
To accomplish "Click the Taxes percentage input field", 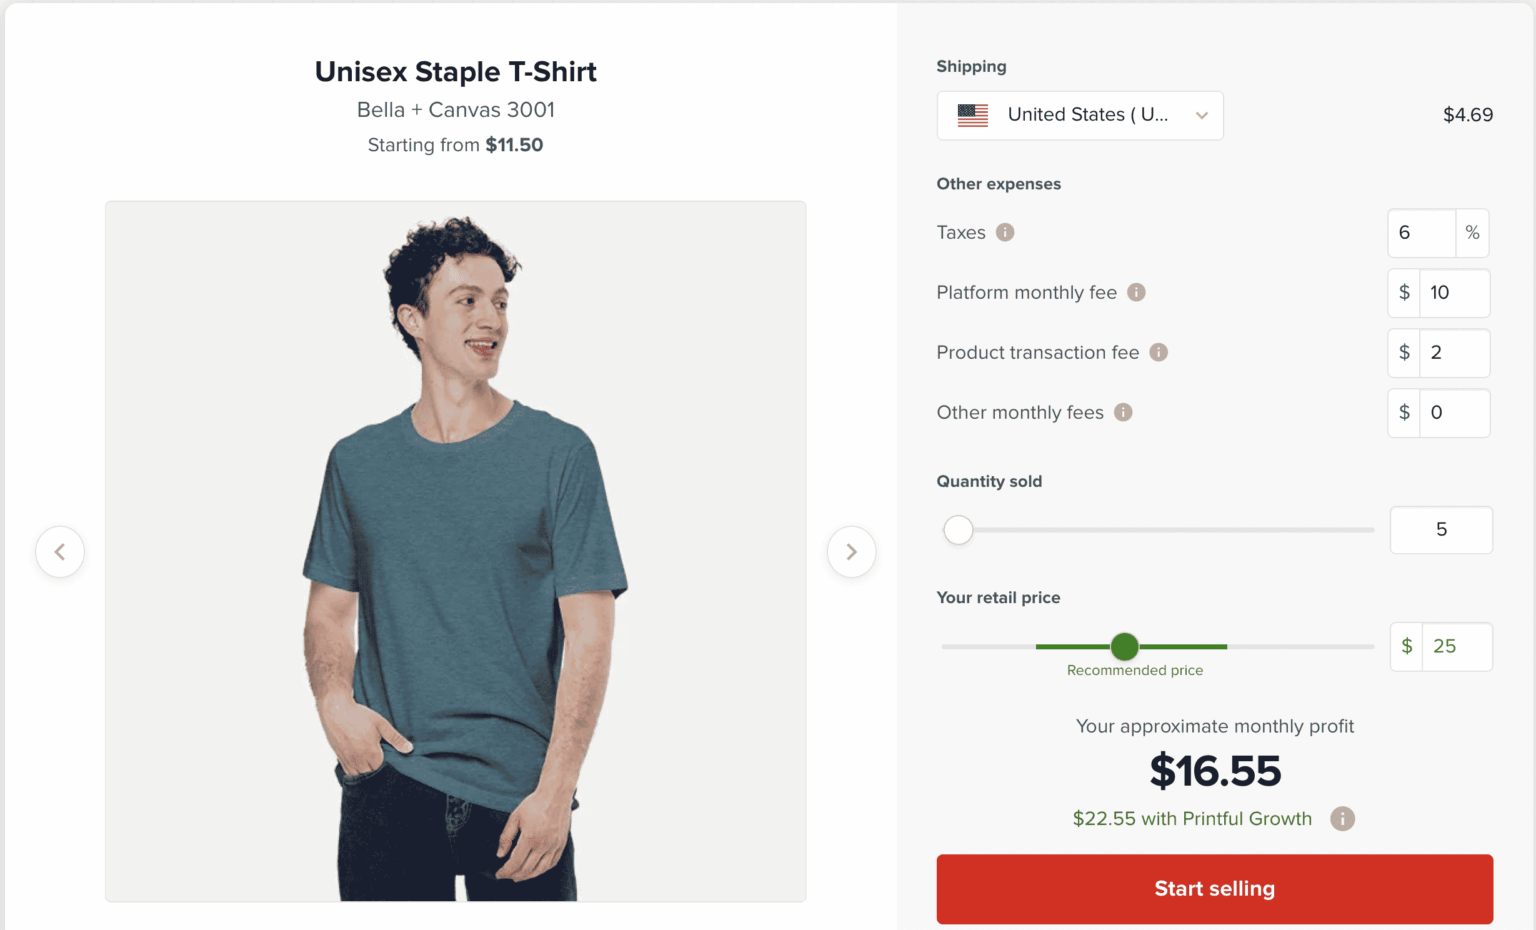I will point(1421,233).
